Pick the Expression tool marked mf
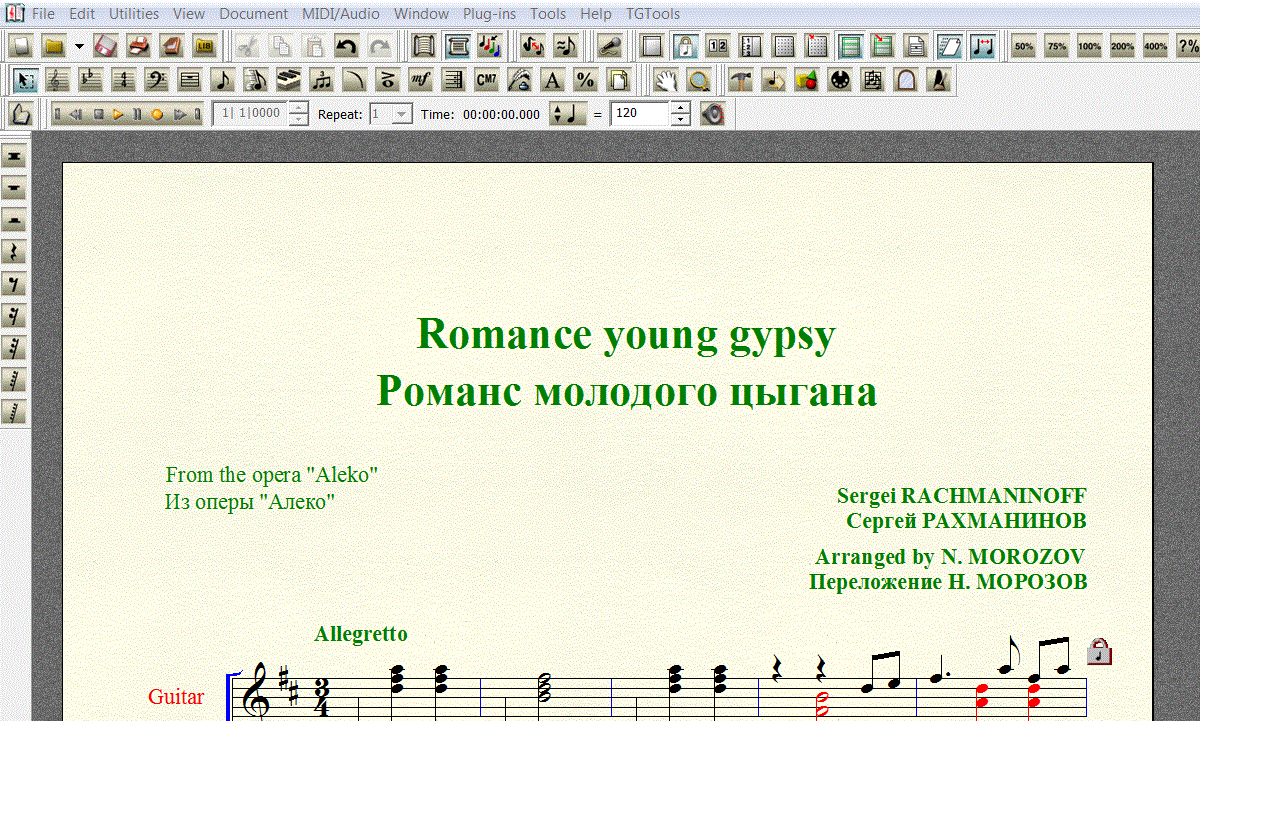1274x817 pixels. [x=421, y=80]
